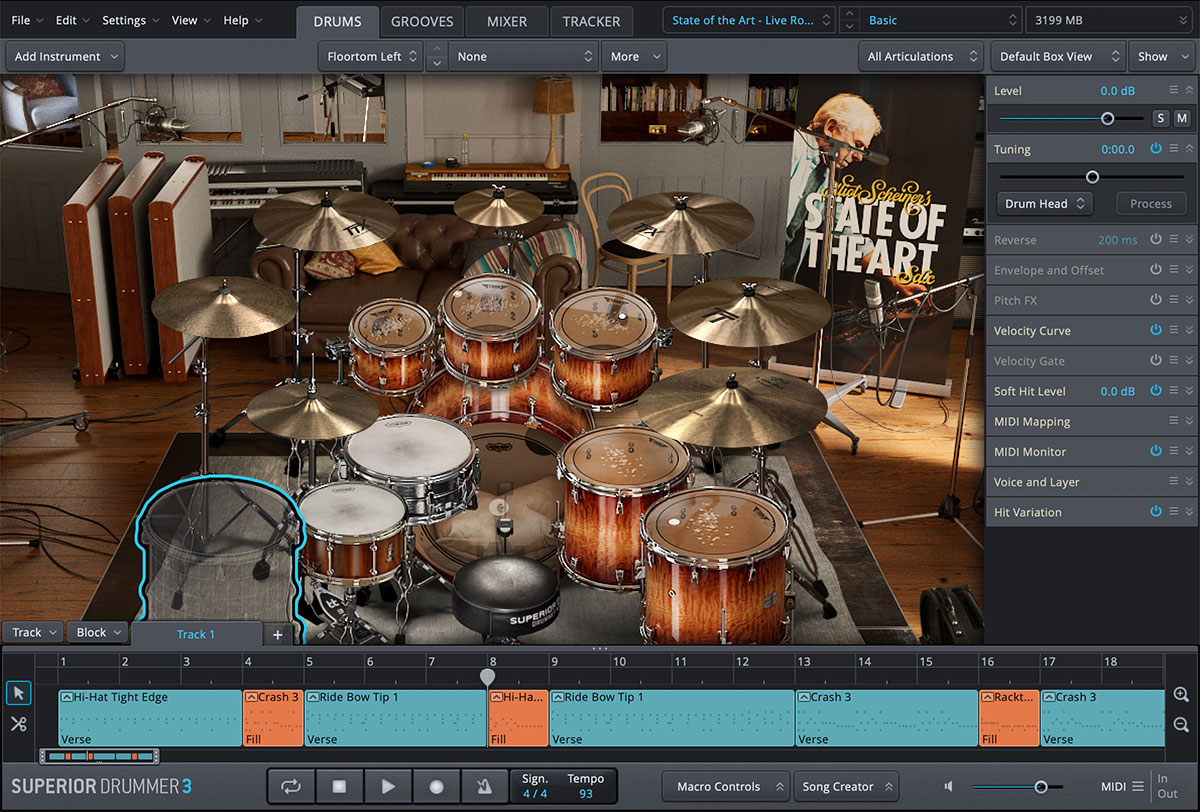This screenshot has height=812, width=1200.
Task: Toggle the loop playback button
Action: point(291,787)
